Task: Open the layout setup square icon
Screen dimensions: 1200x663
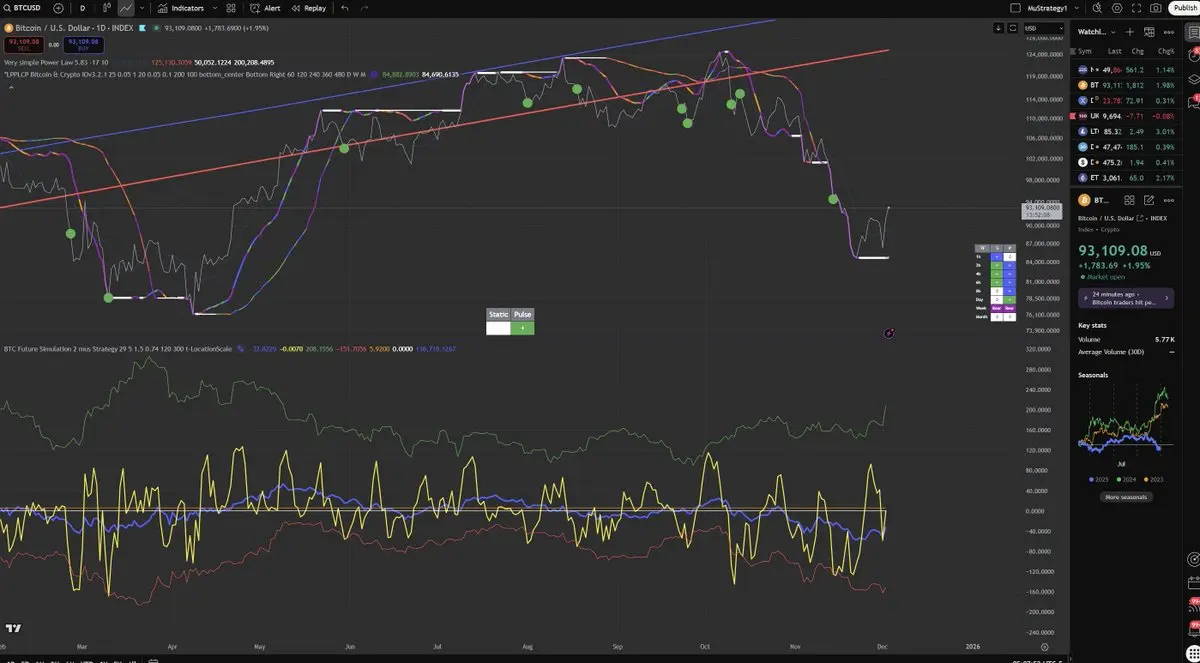Action: point(1015,7)
